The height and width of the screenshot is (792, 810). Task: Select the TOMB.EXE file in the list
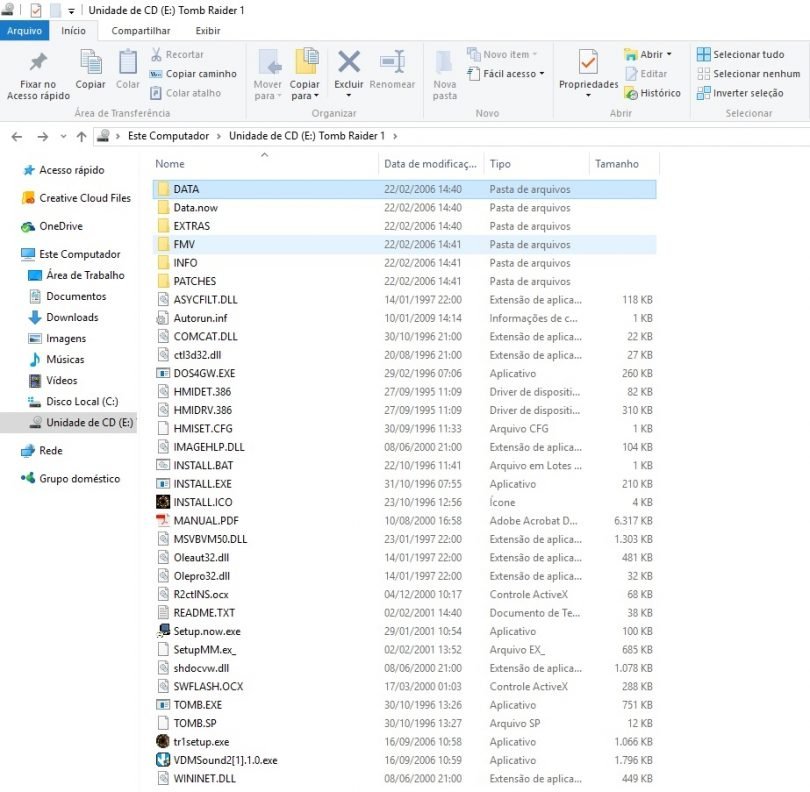point(200,704)
